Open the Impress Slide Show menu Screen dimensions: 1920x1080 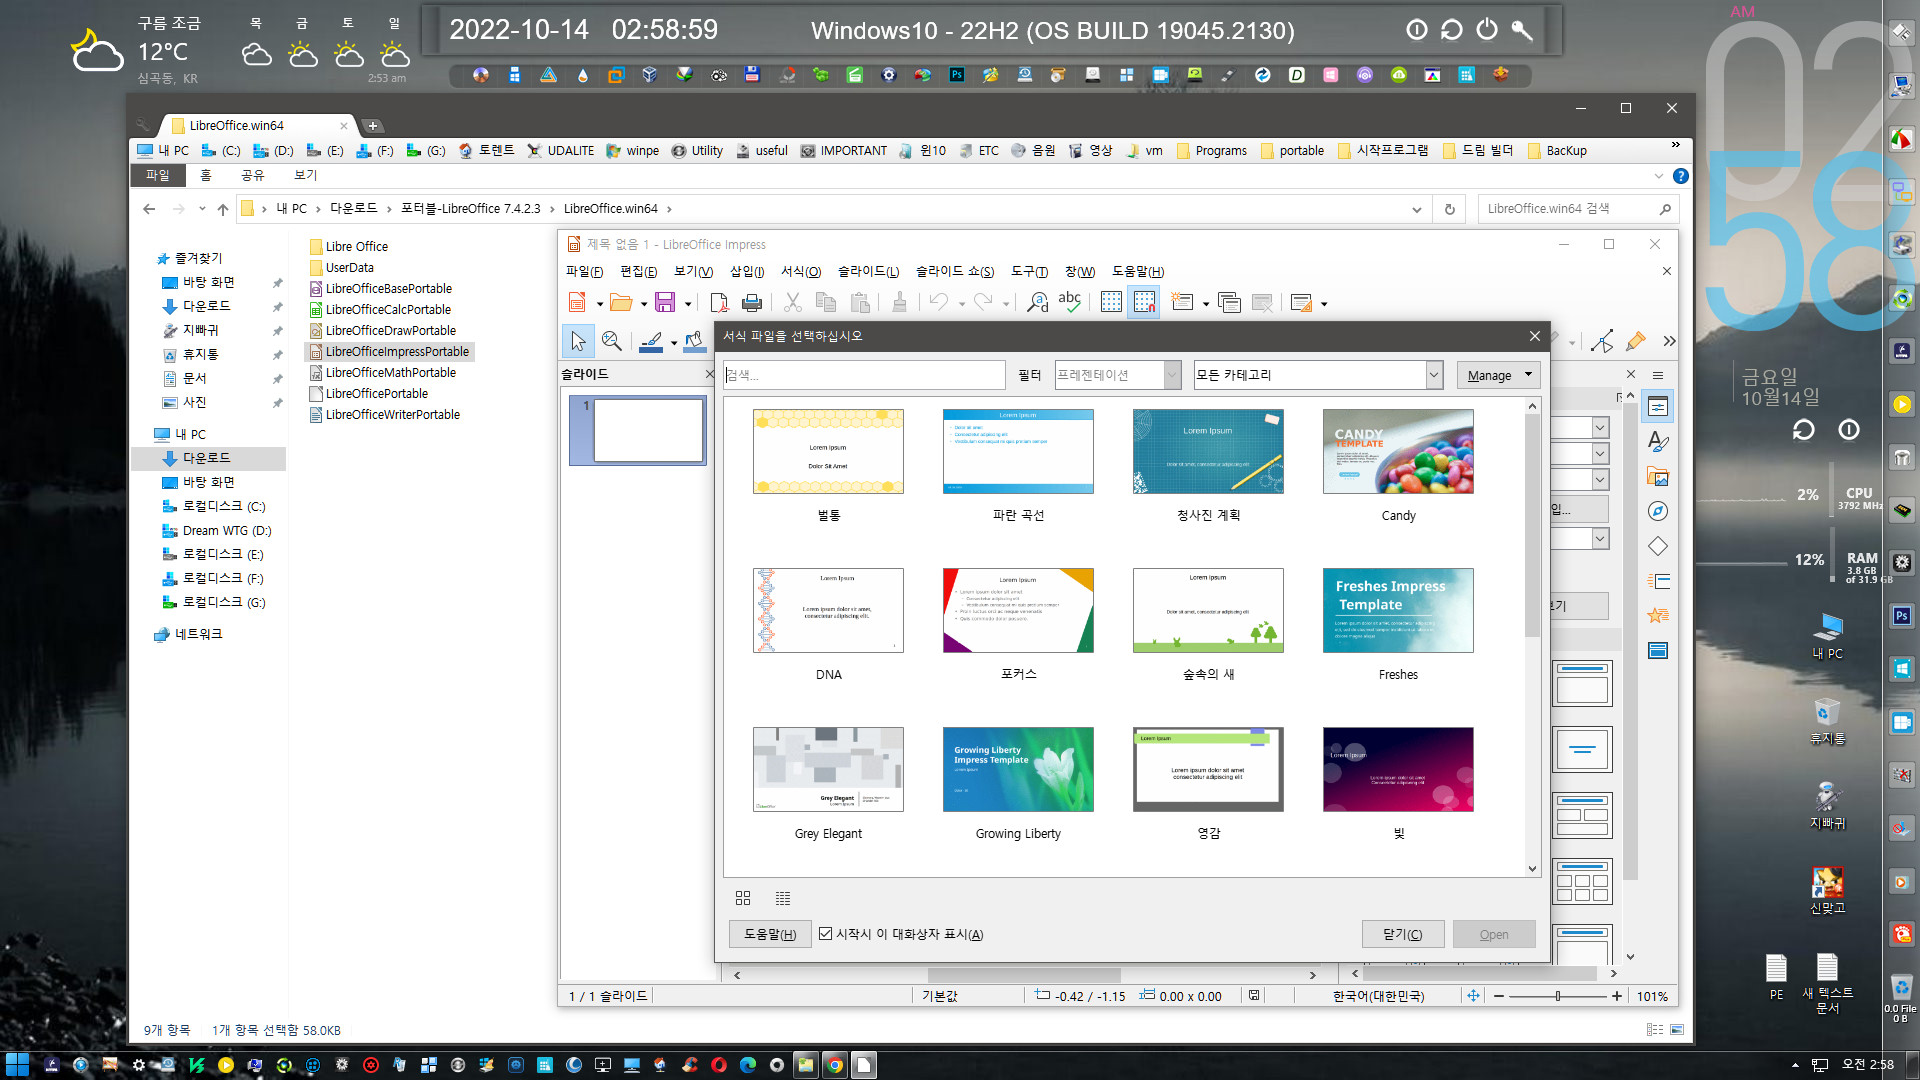point(955,271)
